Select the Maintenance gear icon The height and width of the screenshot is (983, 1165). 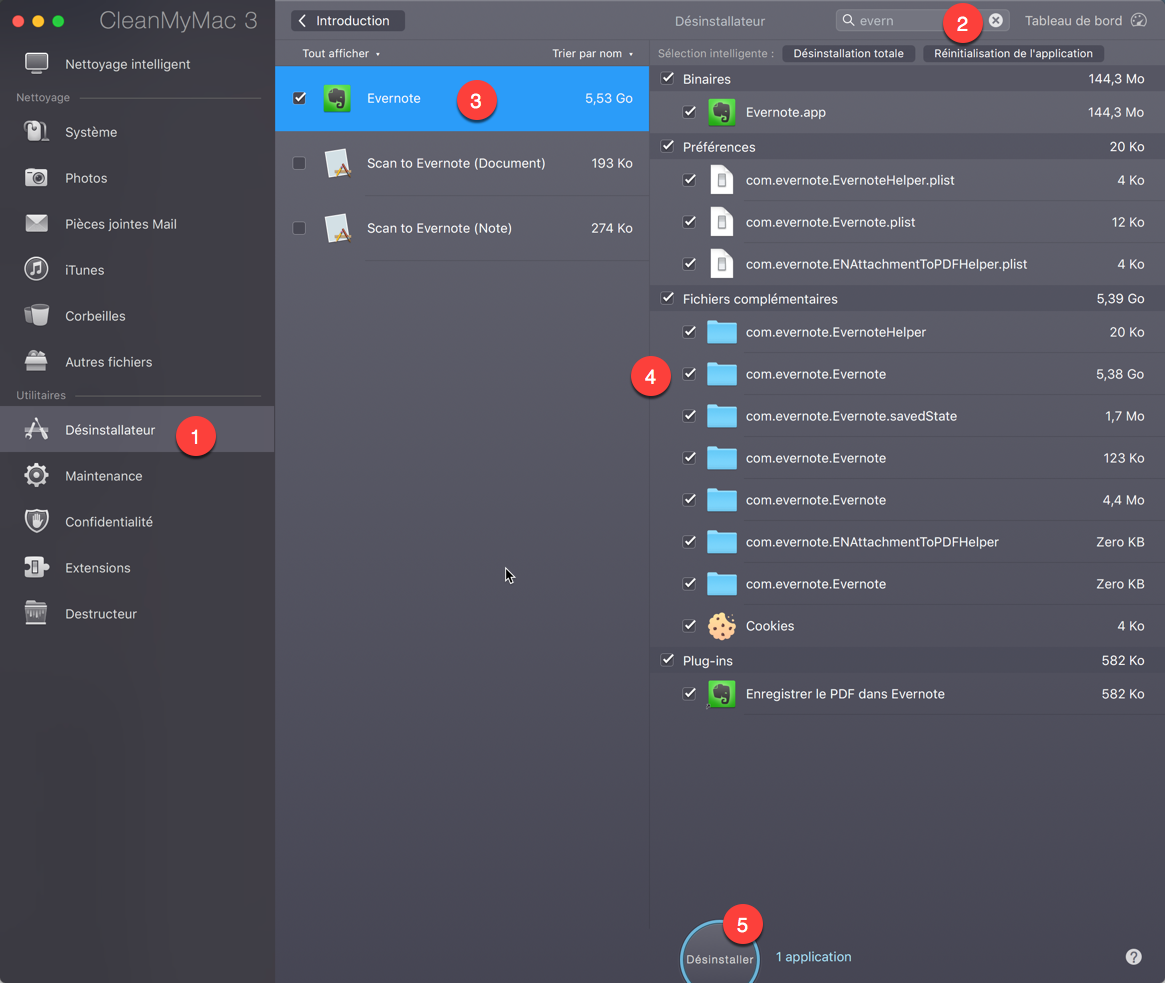[36, 476]
